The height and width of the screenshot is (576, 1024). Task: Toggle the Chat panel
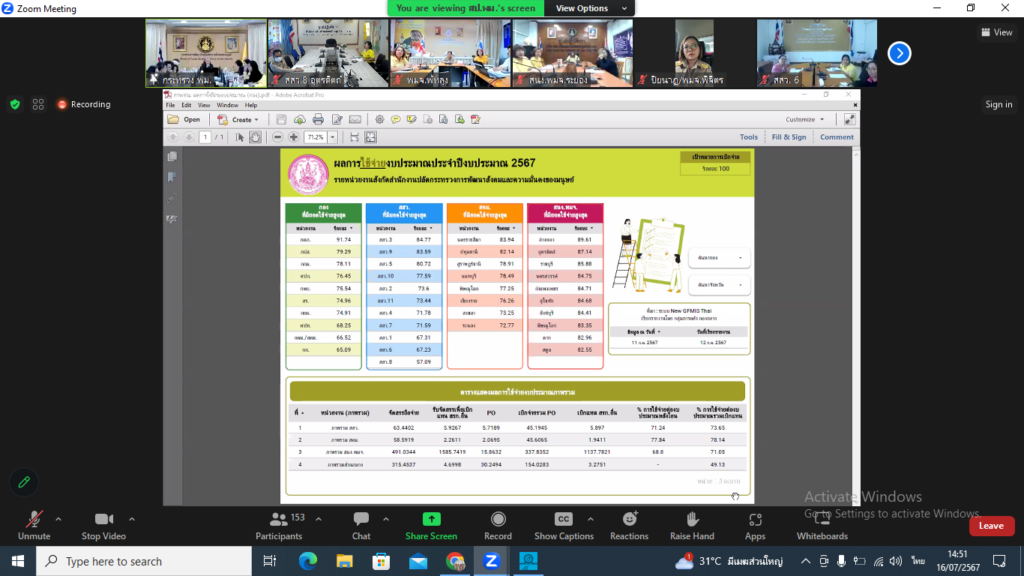point(361,526)
